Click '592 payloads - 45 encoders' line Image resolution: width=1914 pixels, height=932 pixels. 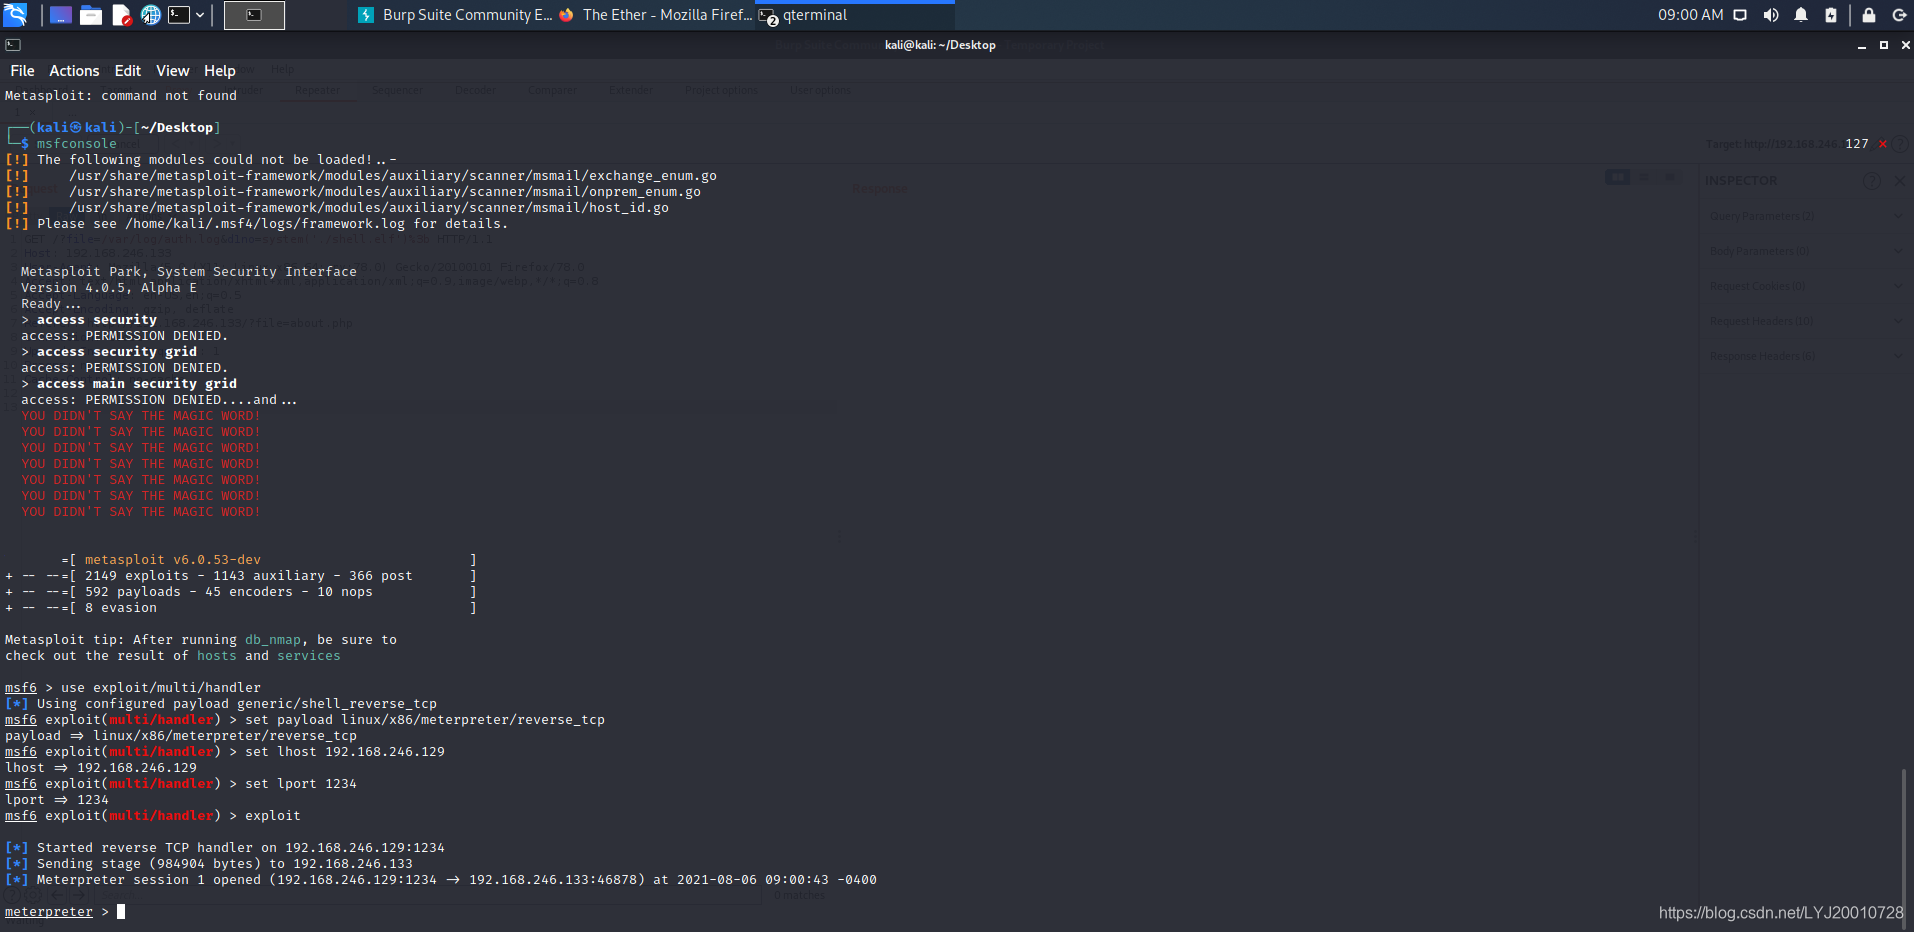(x=229, y=592)
